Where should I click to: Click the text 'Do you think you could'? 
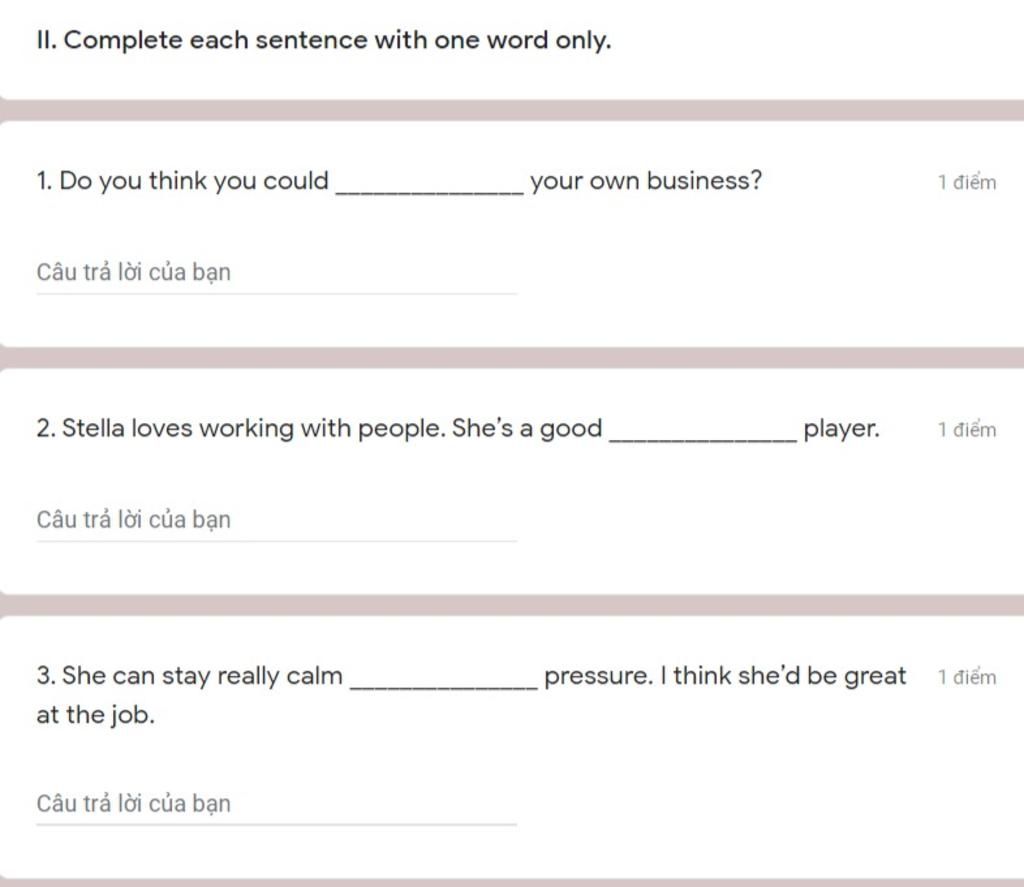click(x=194, y=181)
